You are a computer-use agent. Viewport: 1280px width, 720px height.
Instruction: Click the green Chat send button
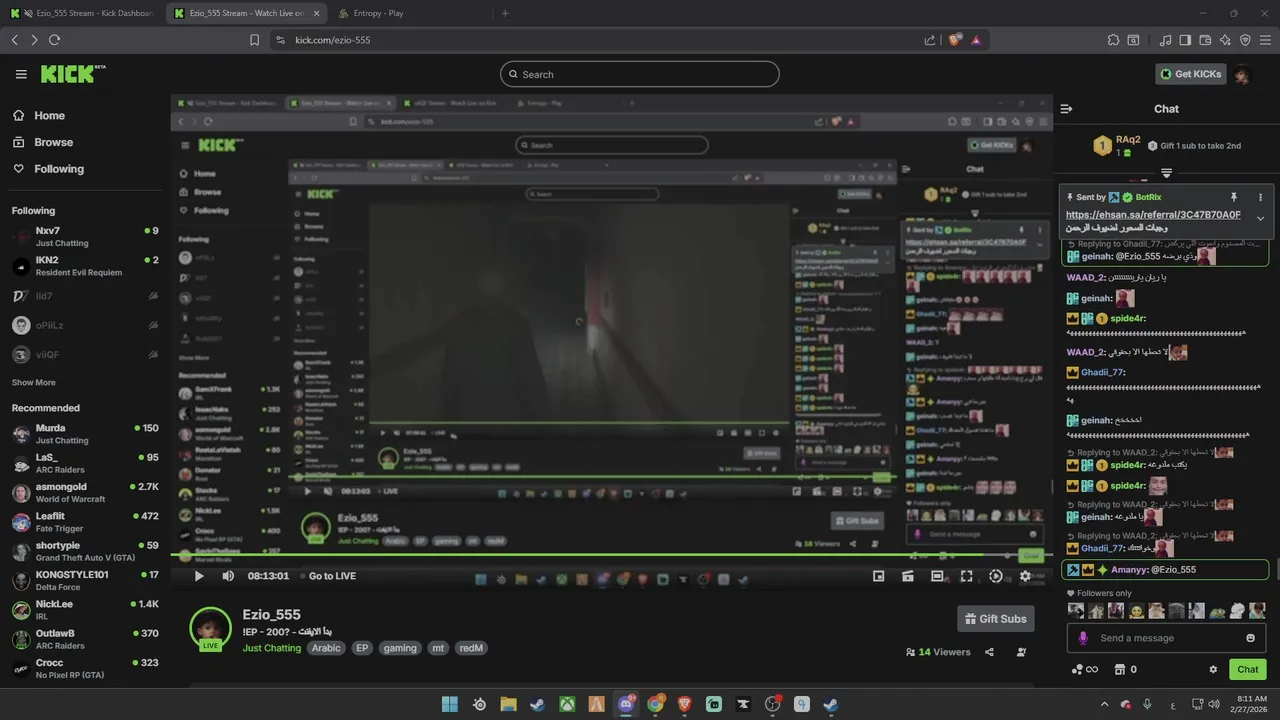pos(1248,669)
